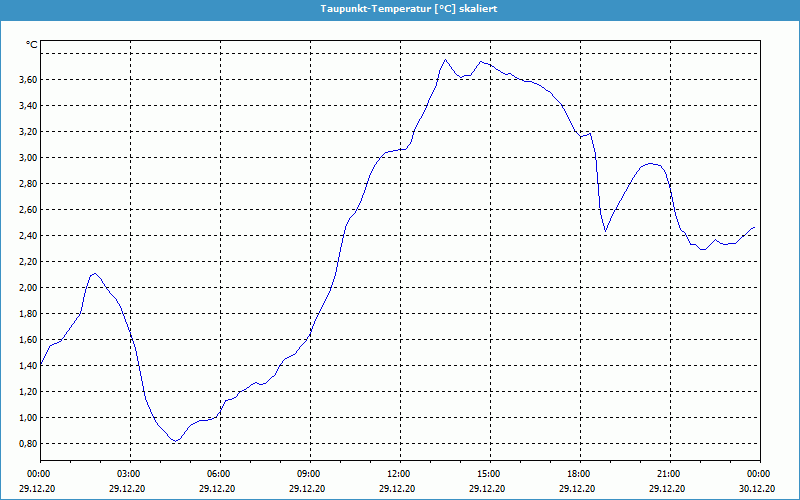Click the date label beneath 06:00
The image size is (800, 500).
(218, 489)
